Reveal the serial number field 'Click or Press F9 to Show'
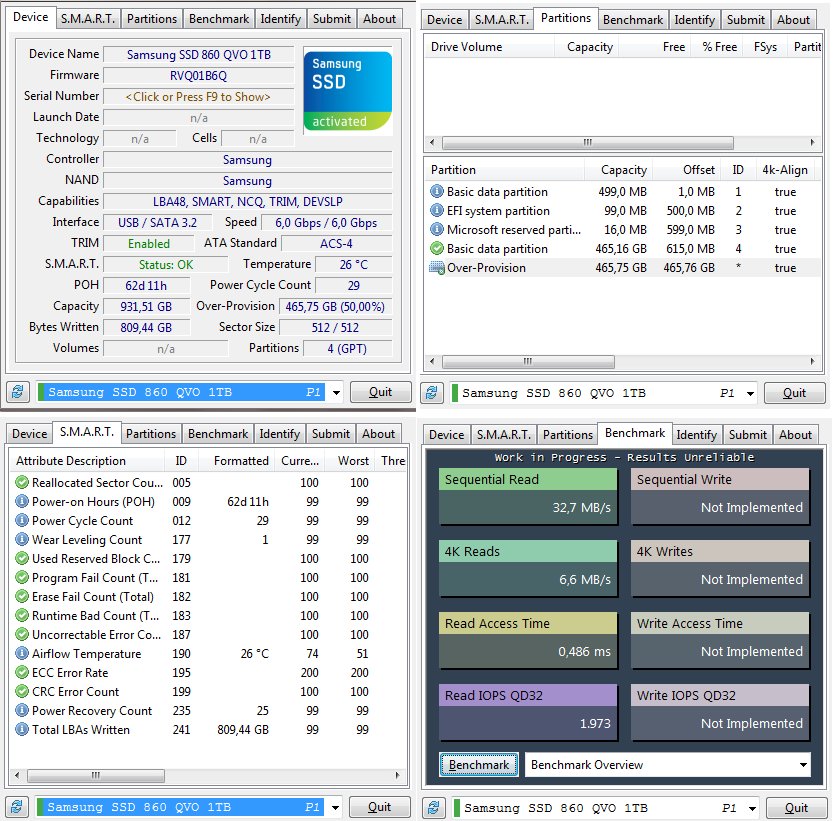Viewport: 833px width, 821px height. point(198,97)
